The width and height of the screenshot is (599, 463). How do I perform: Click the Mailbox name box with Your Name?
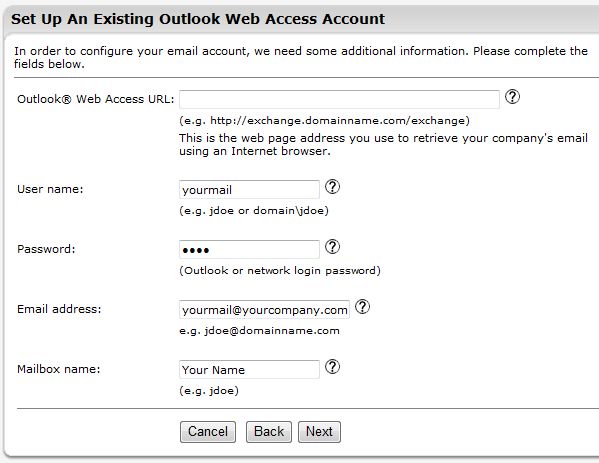click(249, 369)
